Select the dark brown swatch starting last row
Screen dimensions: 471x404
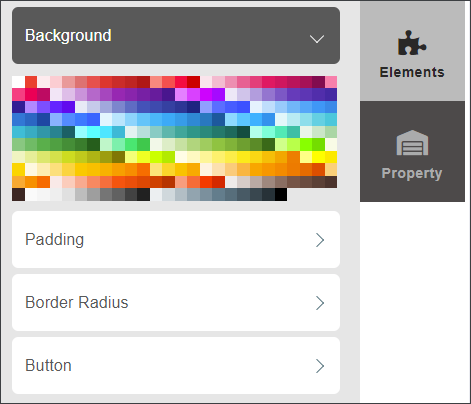[x=18, y=195]
